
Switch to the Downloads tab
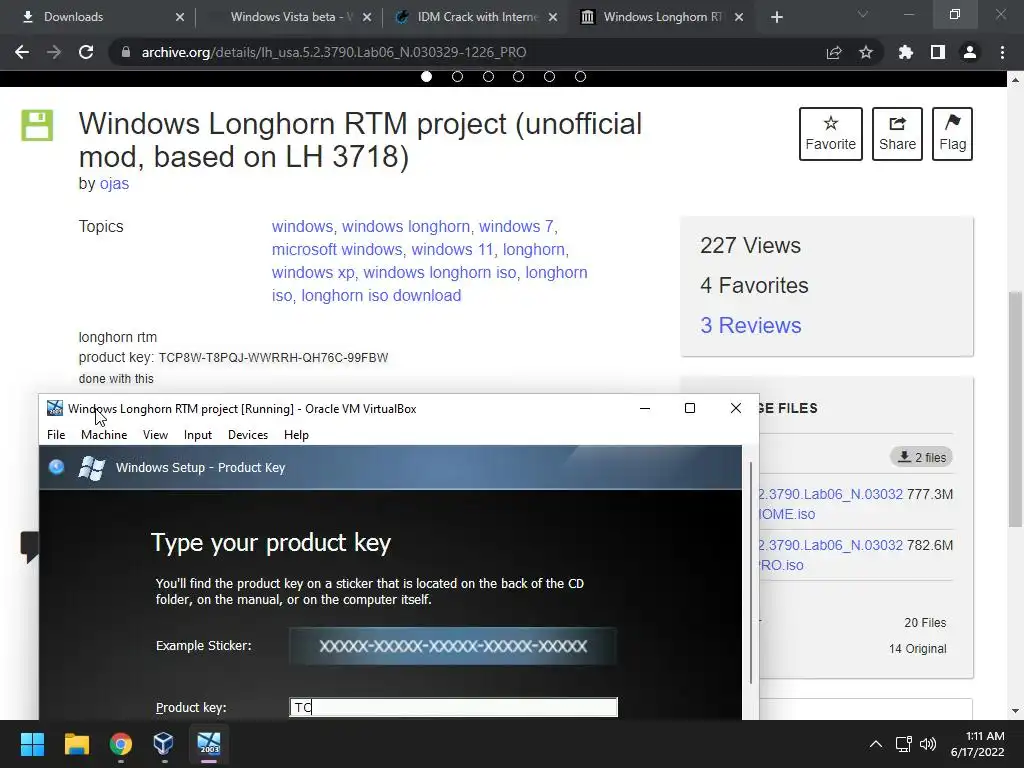[96, 17]
